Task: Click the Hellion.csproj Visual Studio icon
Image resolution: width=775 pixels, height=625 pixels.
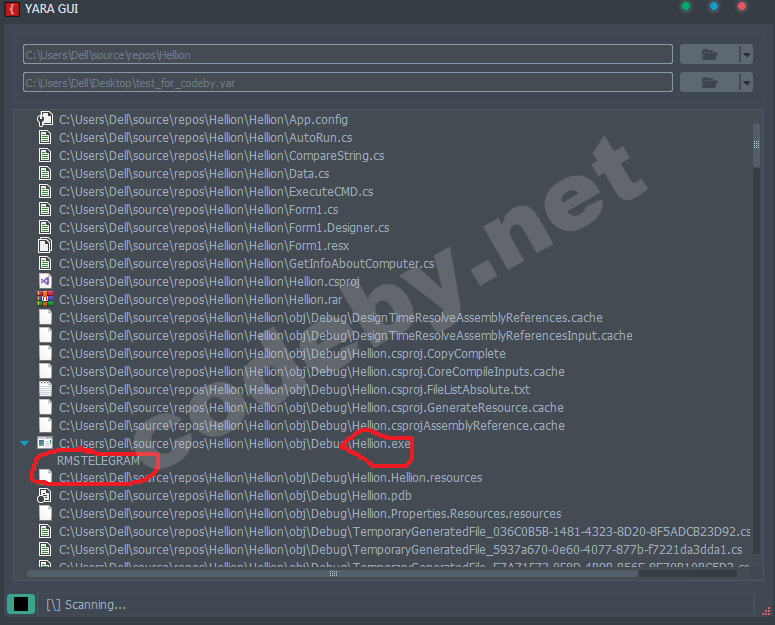Action: (x=45, y=282)
